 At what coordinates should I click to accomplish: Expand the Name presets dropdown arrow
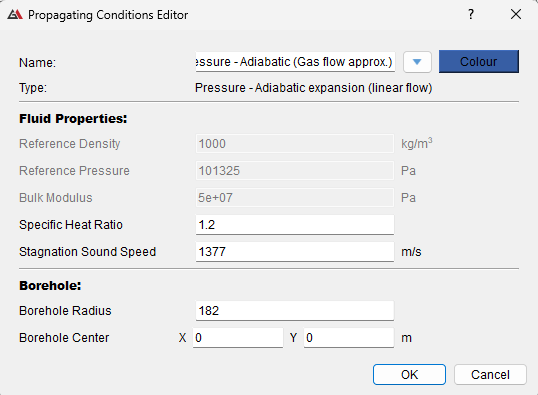(417, 62)
